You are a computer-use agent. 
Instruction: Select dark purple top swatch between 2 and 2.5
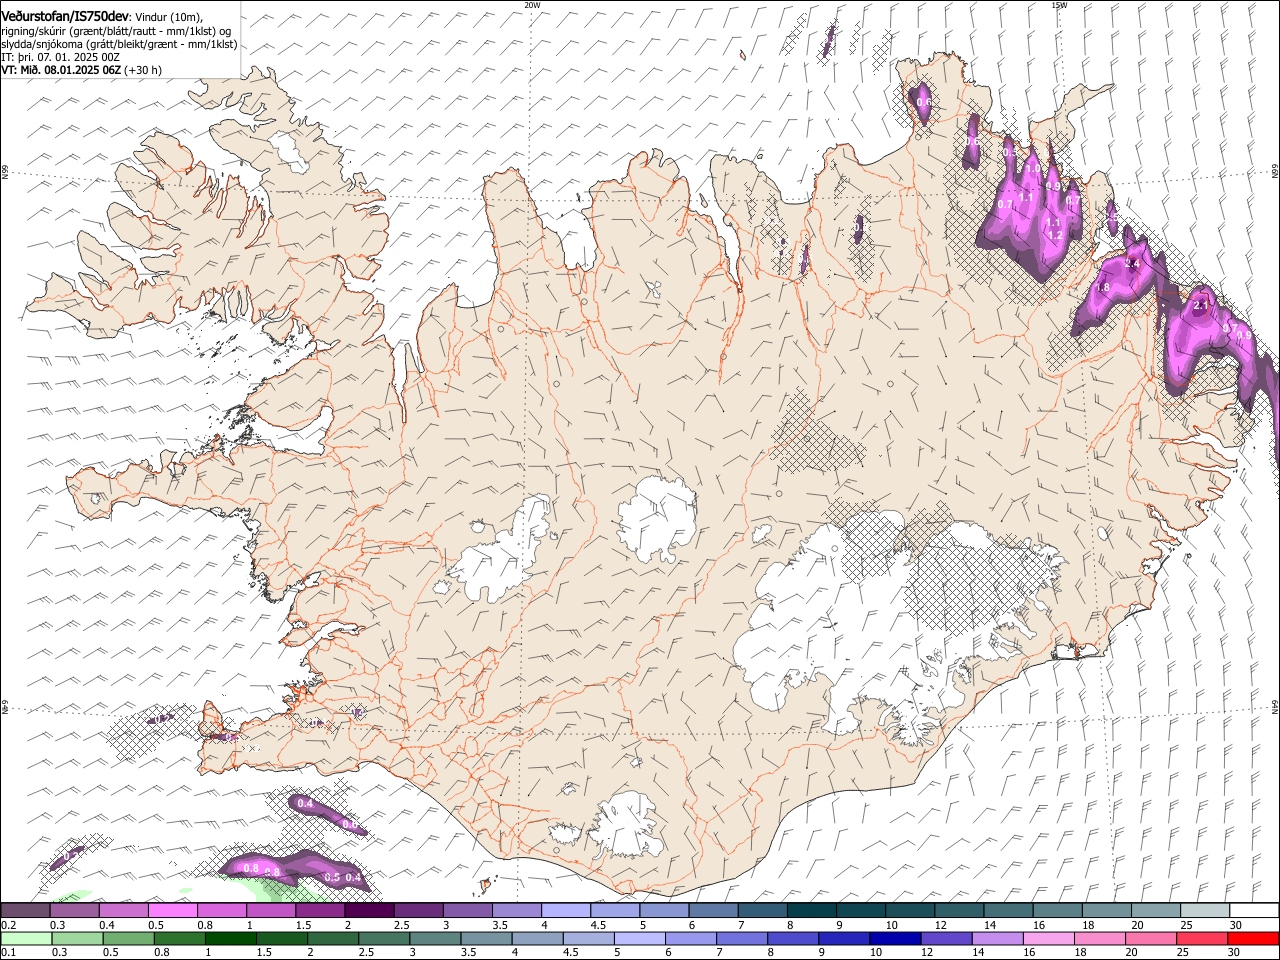(x=369, y=911)
